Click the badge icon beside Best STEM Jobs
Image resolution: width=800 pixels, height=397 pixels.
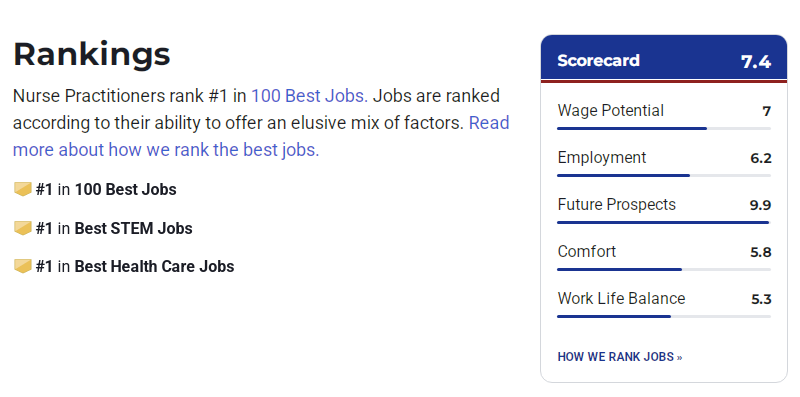coord(23,228)
